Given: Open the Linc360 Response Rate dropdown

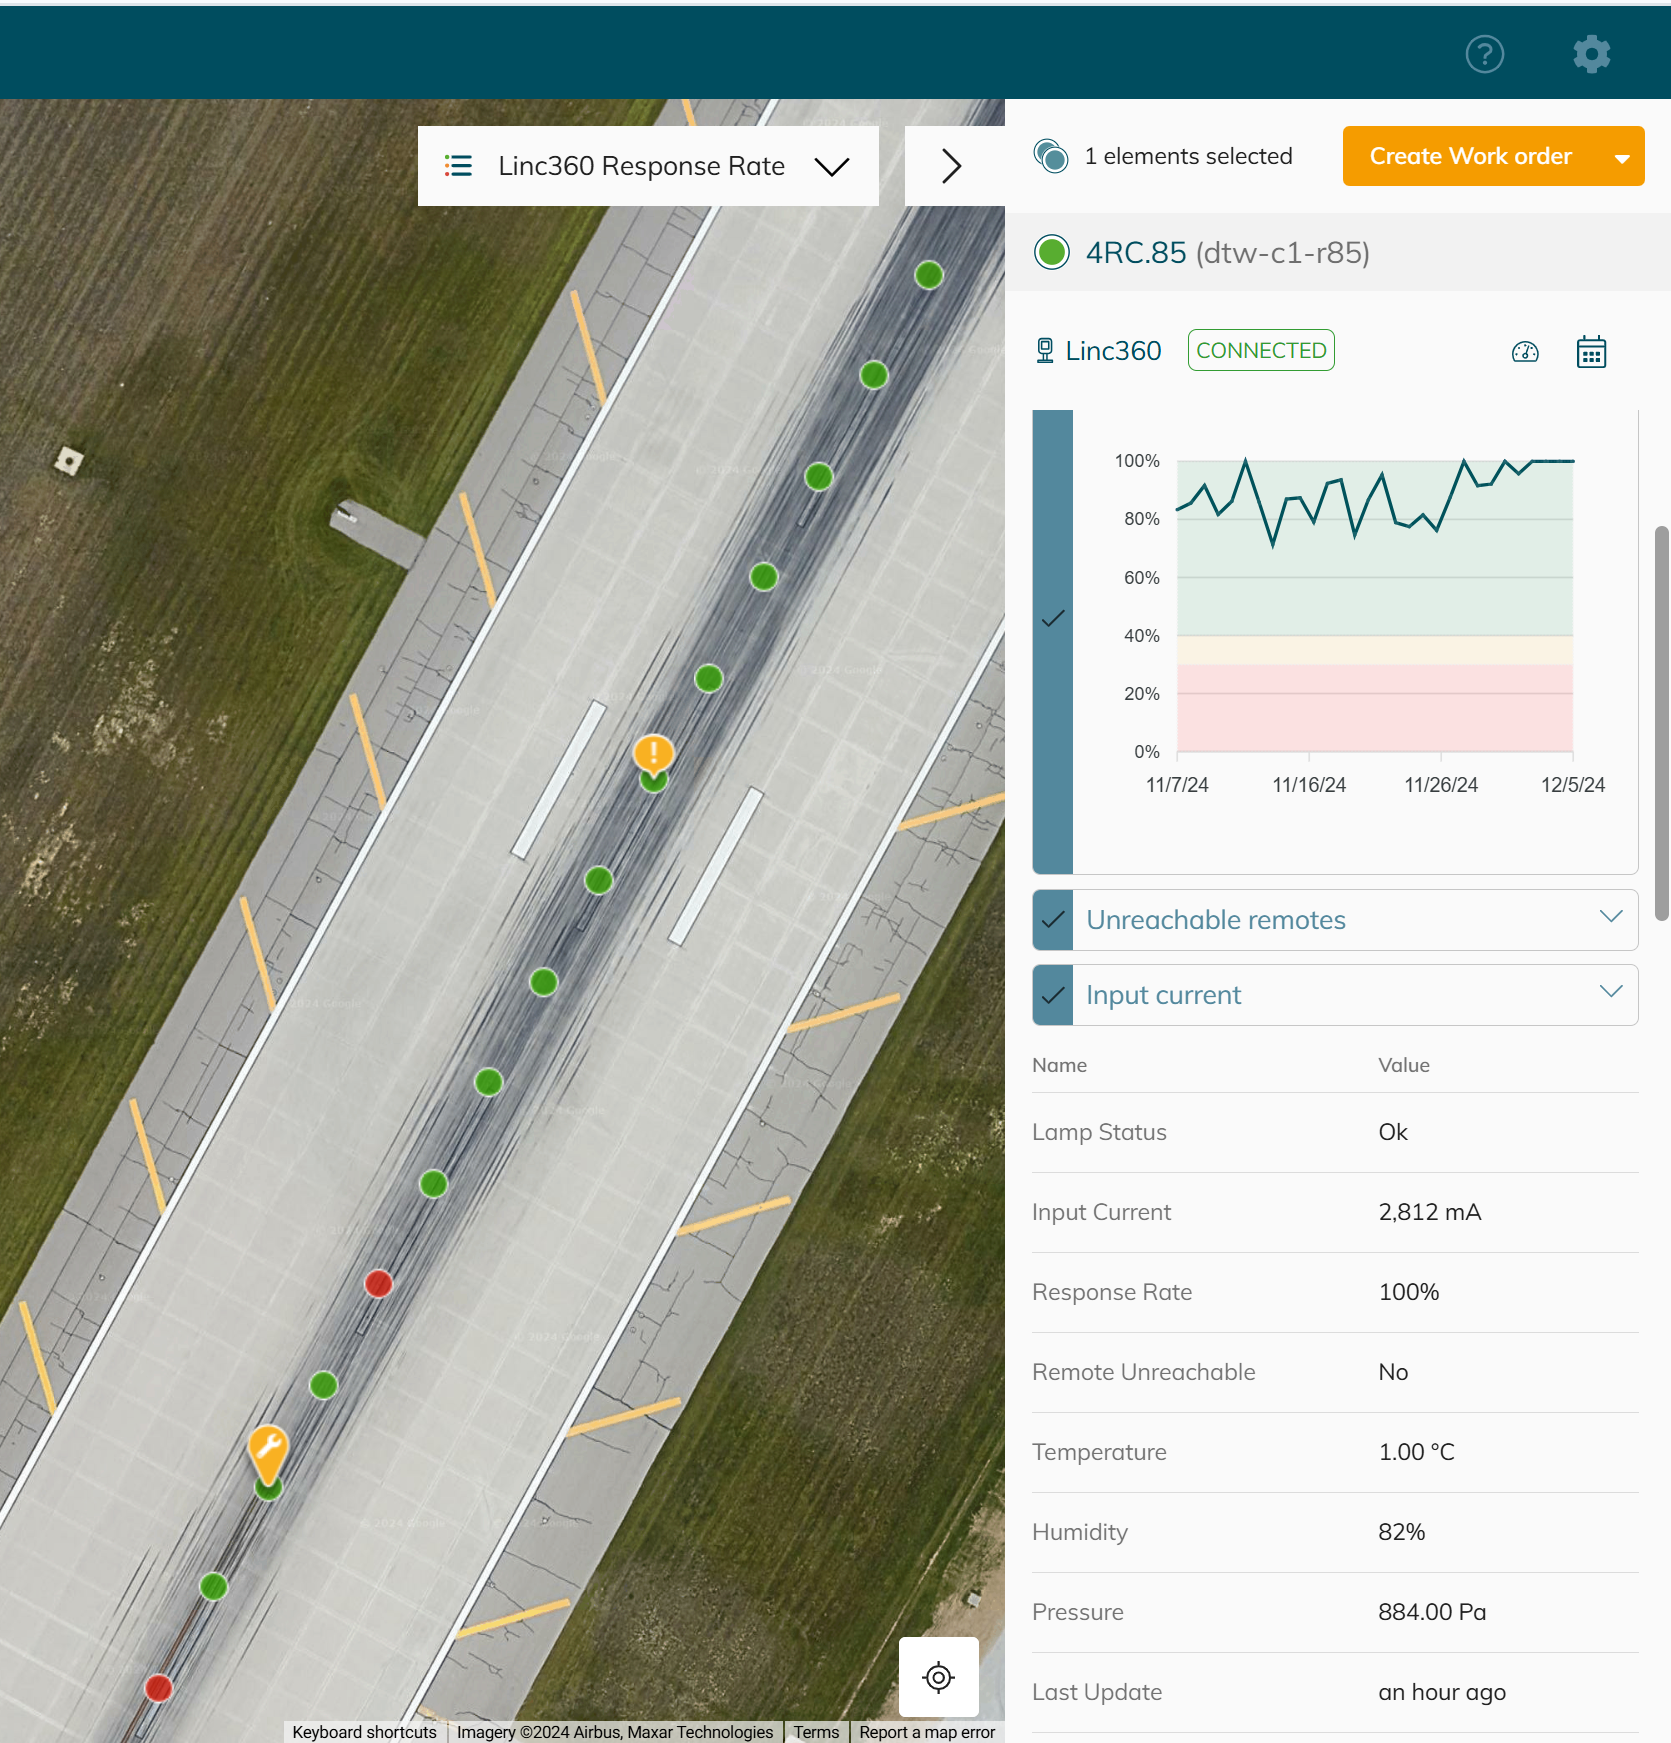Looking at the screenshot, I should click(831, 166).
